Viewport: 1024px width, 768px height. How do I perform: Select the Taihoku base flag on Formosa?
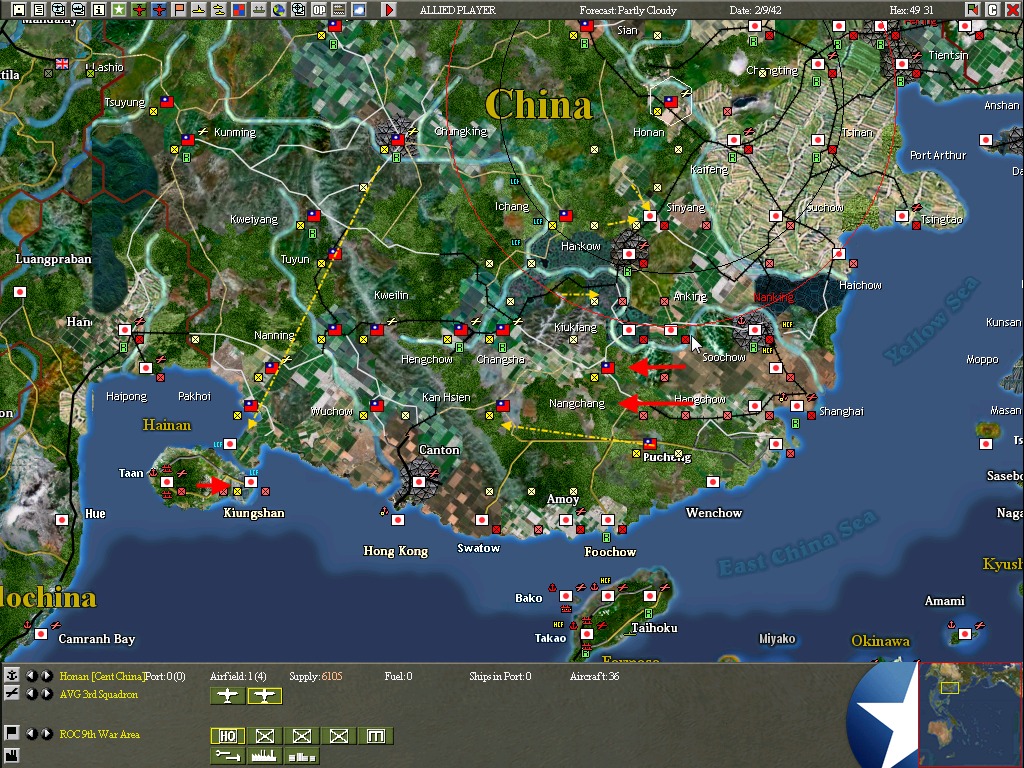pyautogui.click(x=649, y=596)
